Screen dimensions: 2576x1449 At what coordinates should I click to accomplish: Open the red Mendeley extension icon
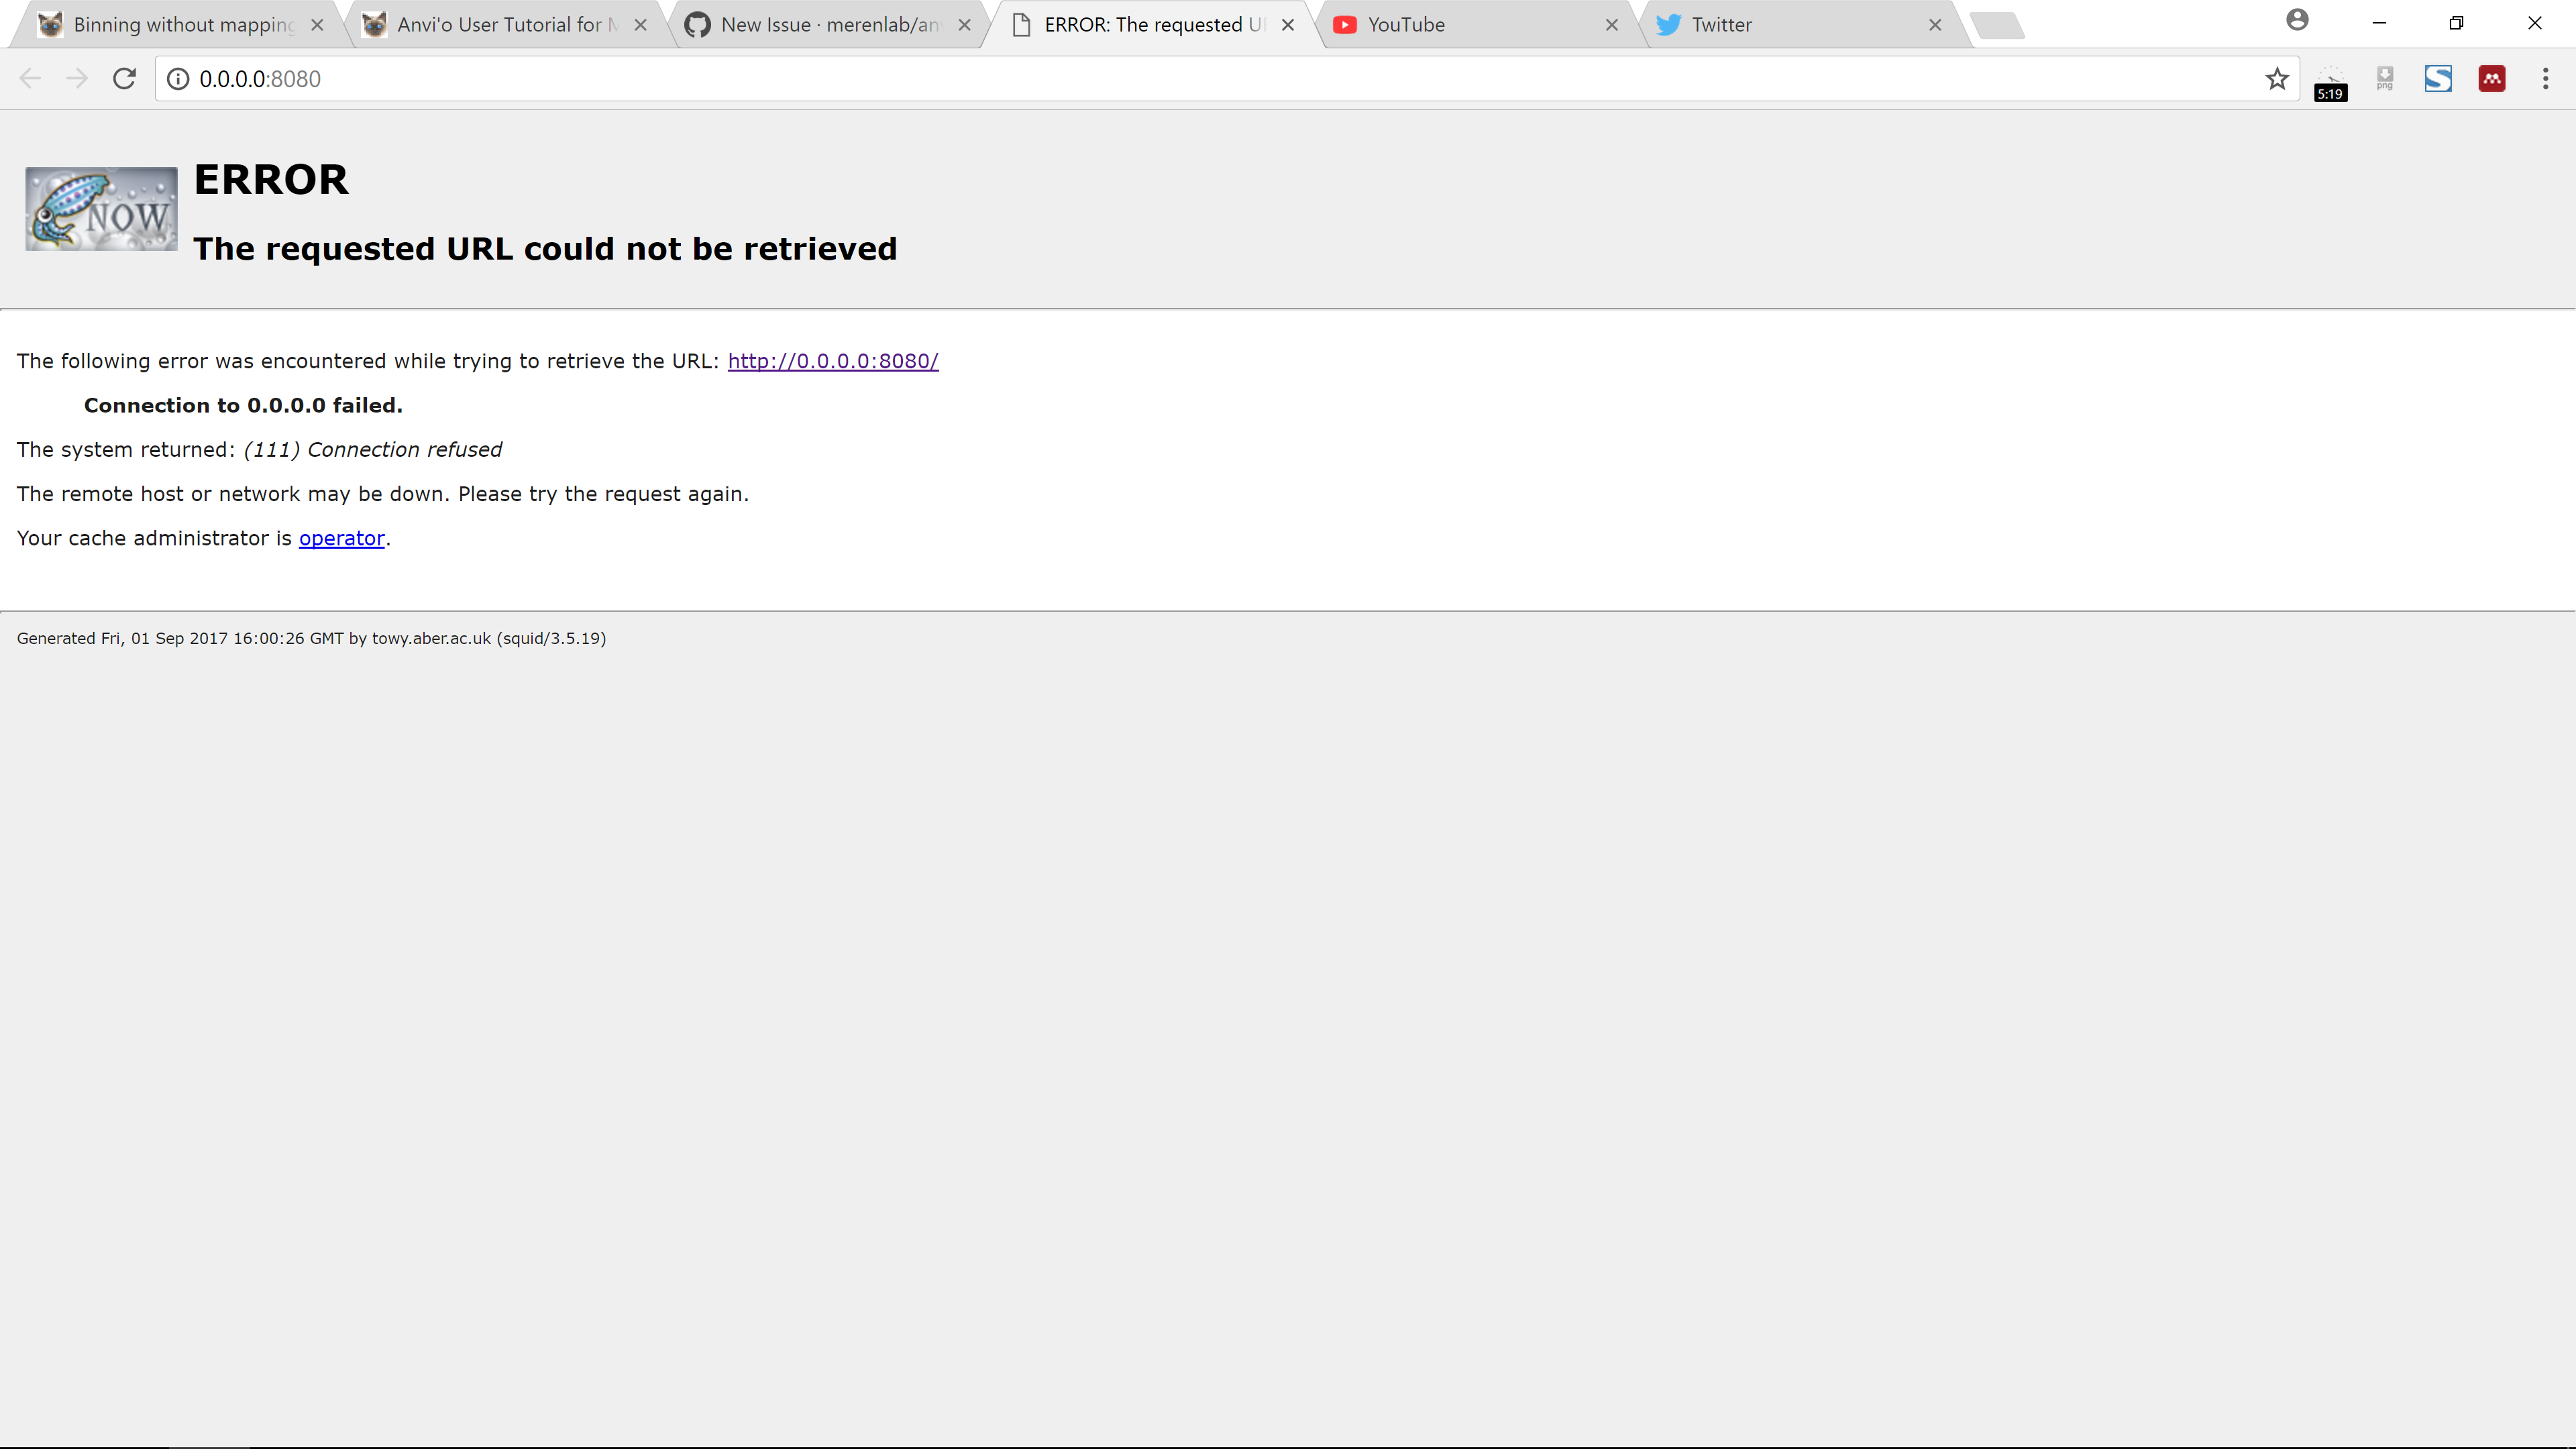pos(2492,79)
